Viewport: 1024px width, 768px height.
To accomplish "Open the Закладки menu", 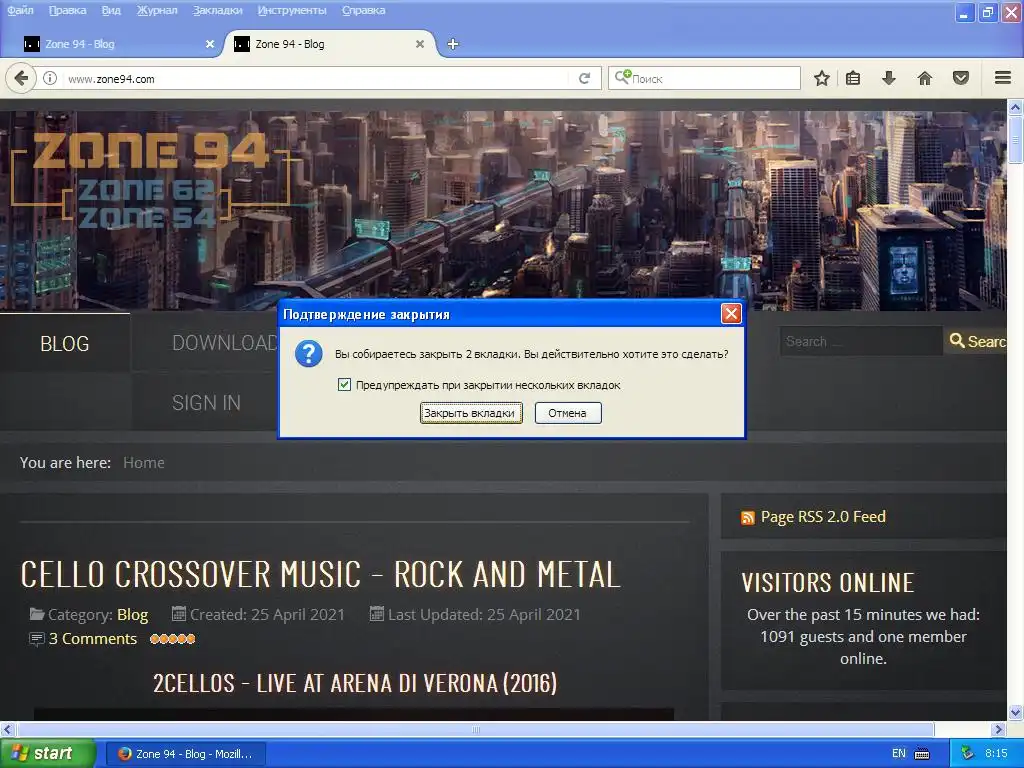I will [x=217, y=10].
